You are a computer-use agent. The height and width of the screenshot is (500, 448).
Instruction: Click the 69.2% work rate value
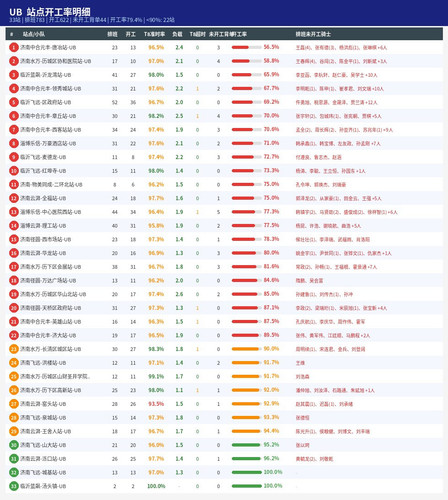(271, 102)
